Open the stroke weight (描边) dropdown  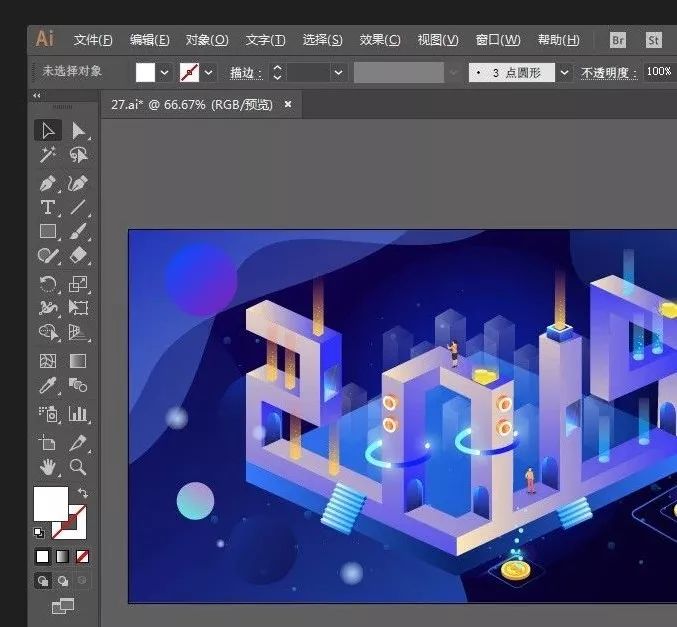pos(338,72)
